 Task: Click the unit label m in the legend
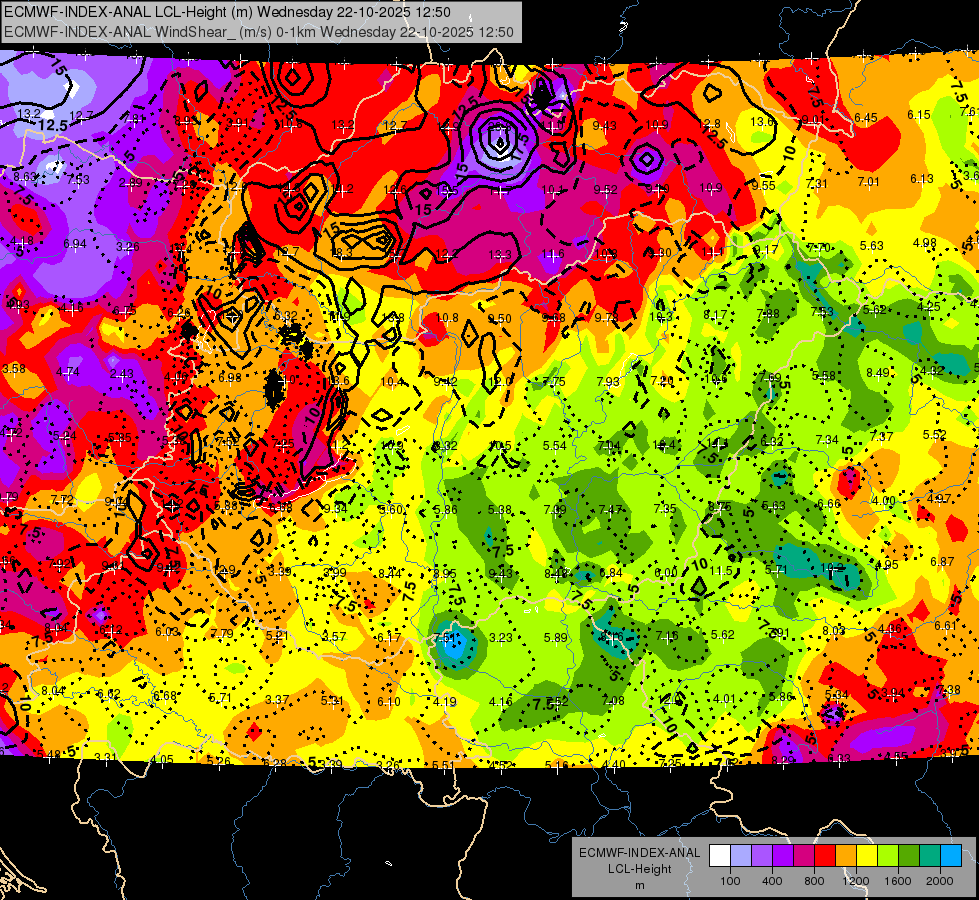pos(640,886)
